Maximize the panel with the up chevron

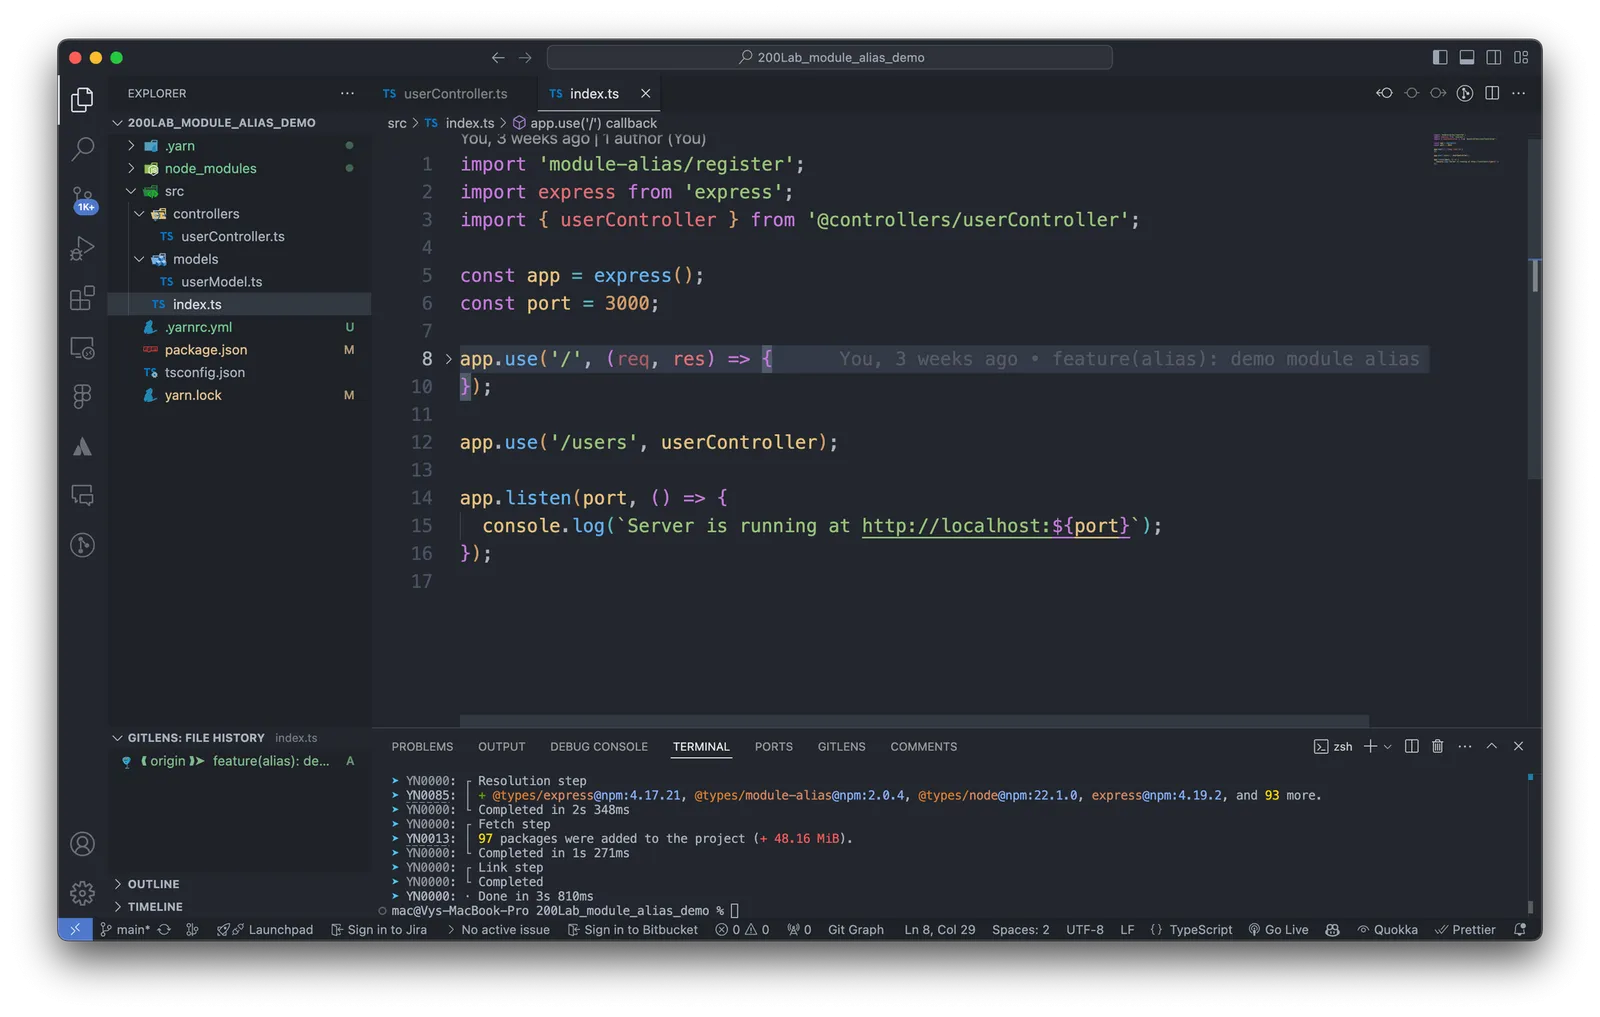pyautogui.click(x=1491, y=746)
